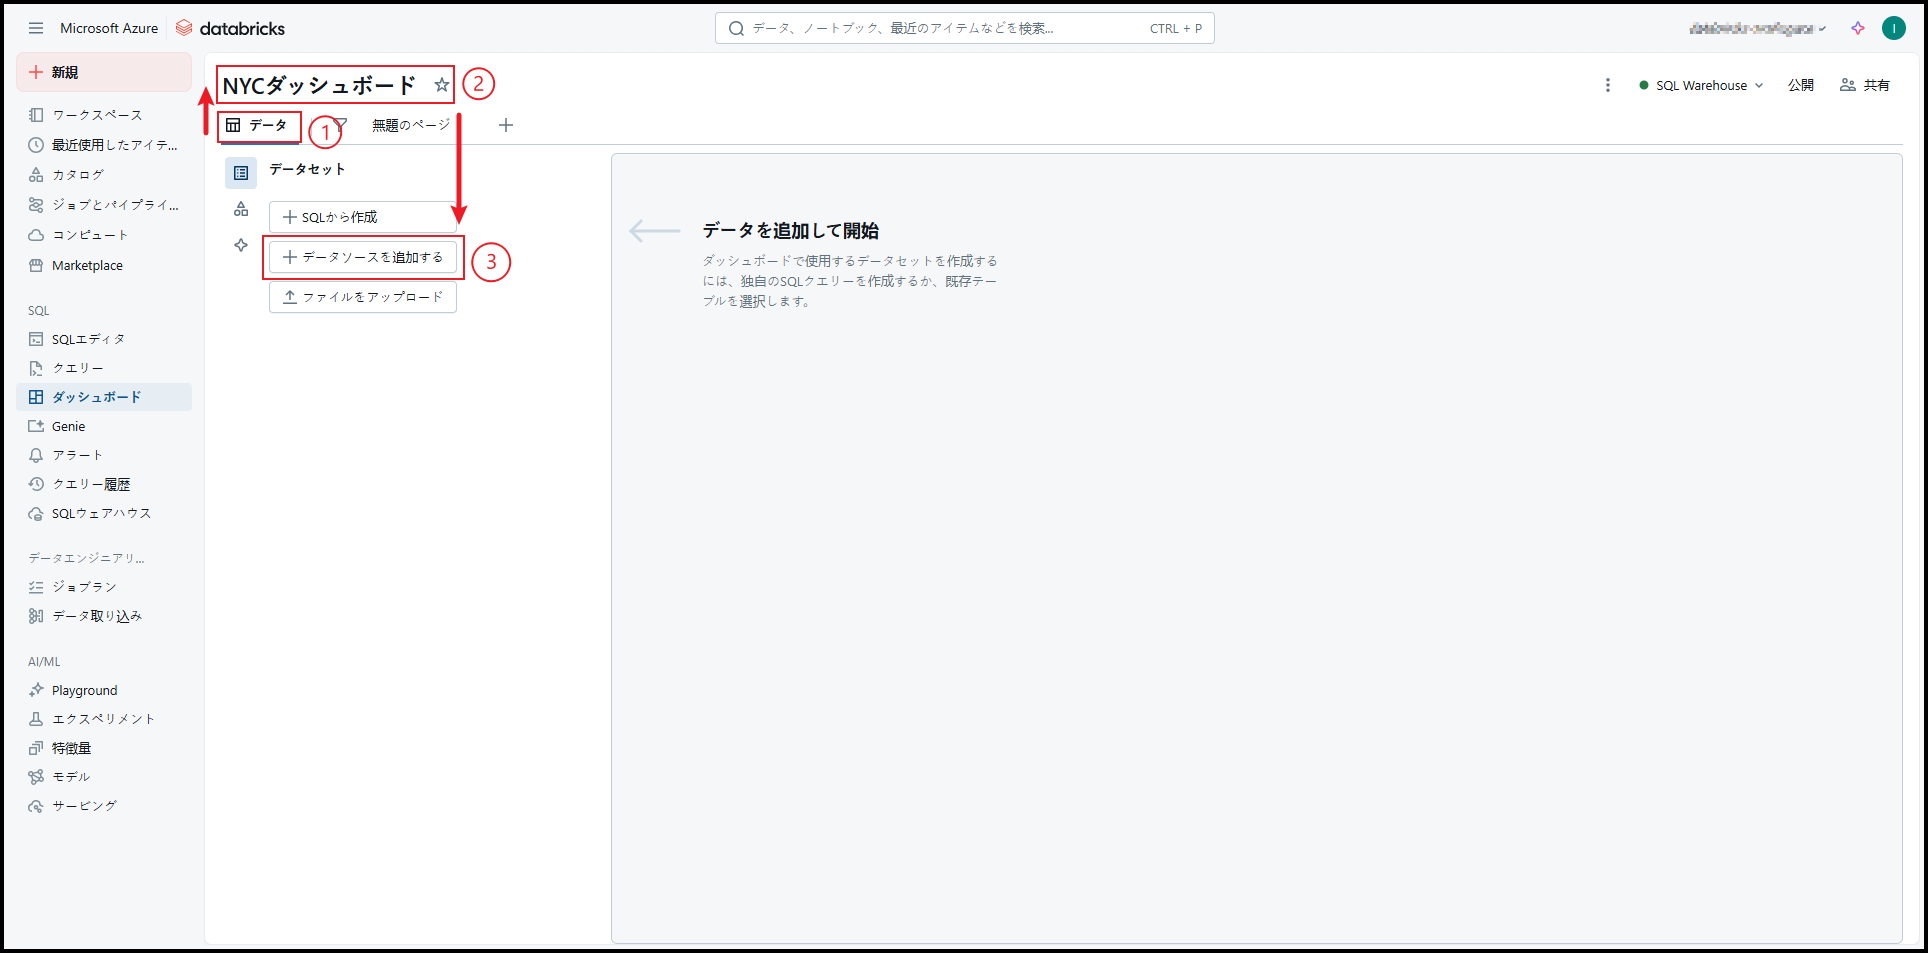Open 特徴量 in the sidebar
This screenshot has height=953, width=1928.
click(x=104, y=748)
